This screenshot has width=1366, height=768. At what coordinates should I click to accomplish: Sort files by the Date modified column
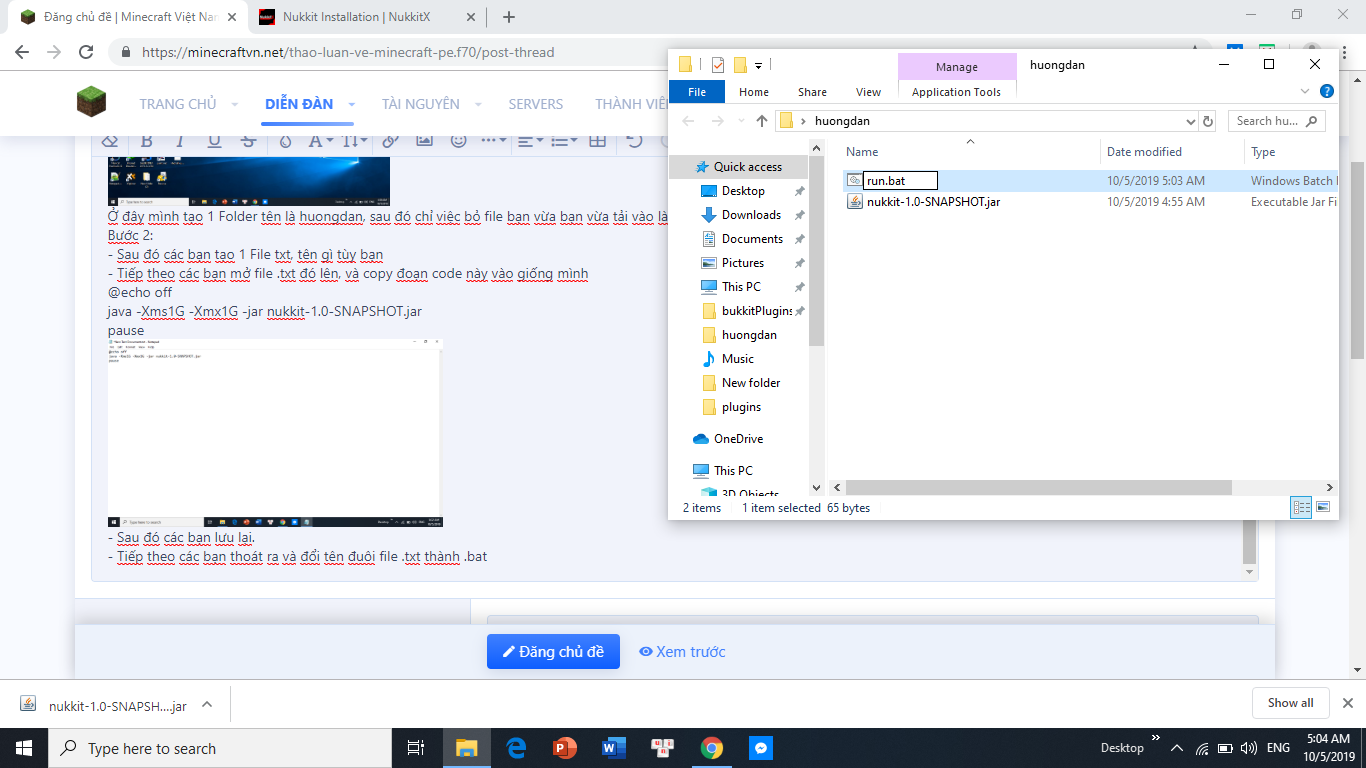pos(1144,152)
